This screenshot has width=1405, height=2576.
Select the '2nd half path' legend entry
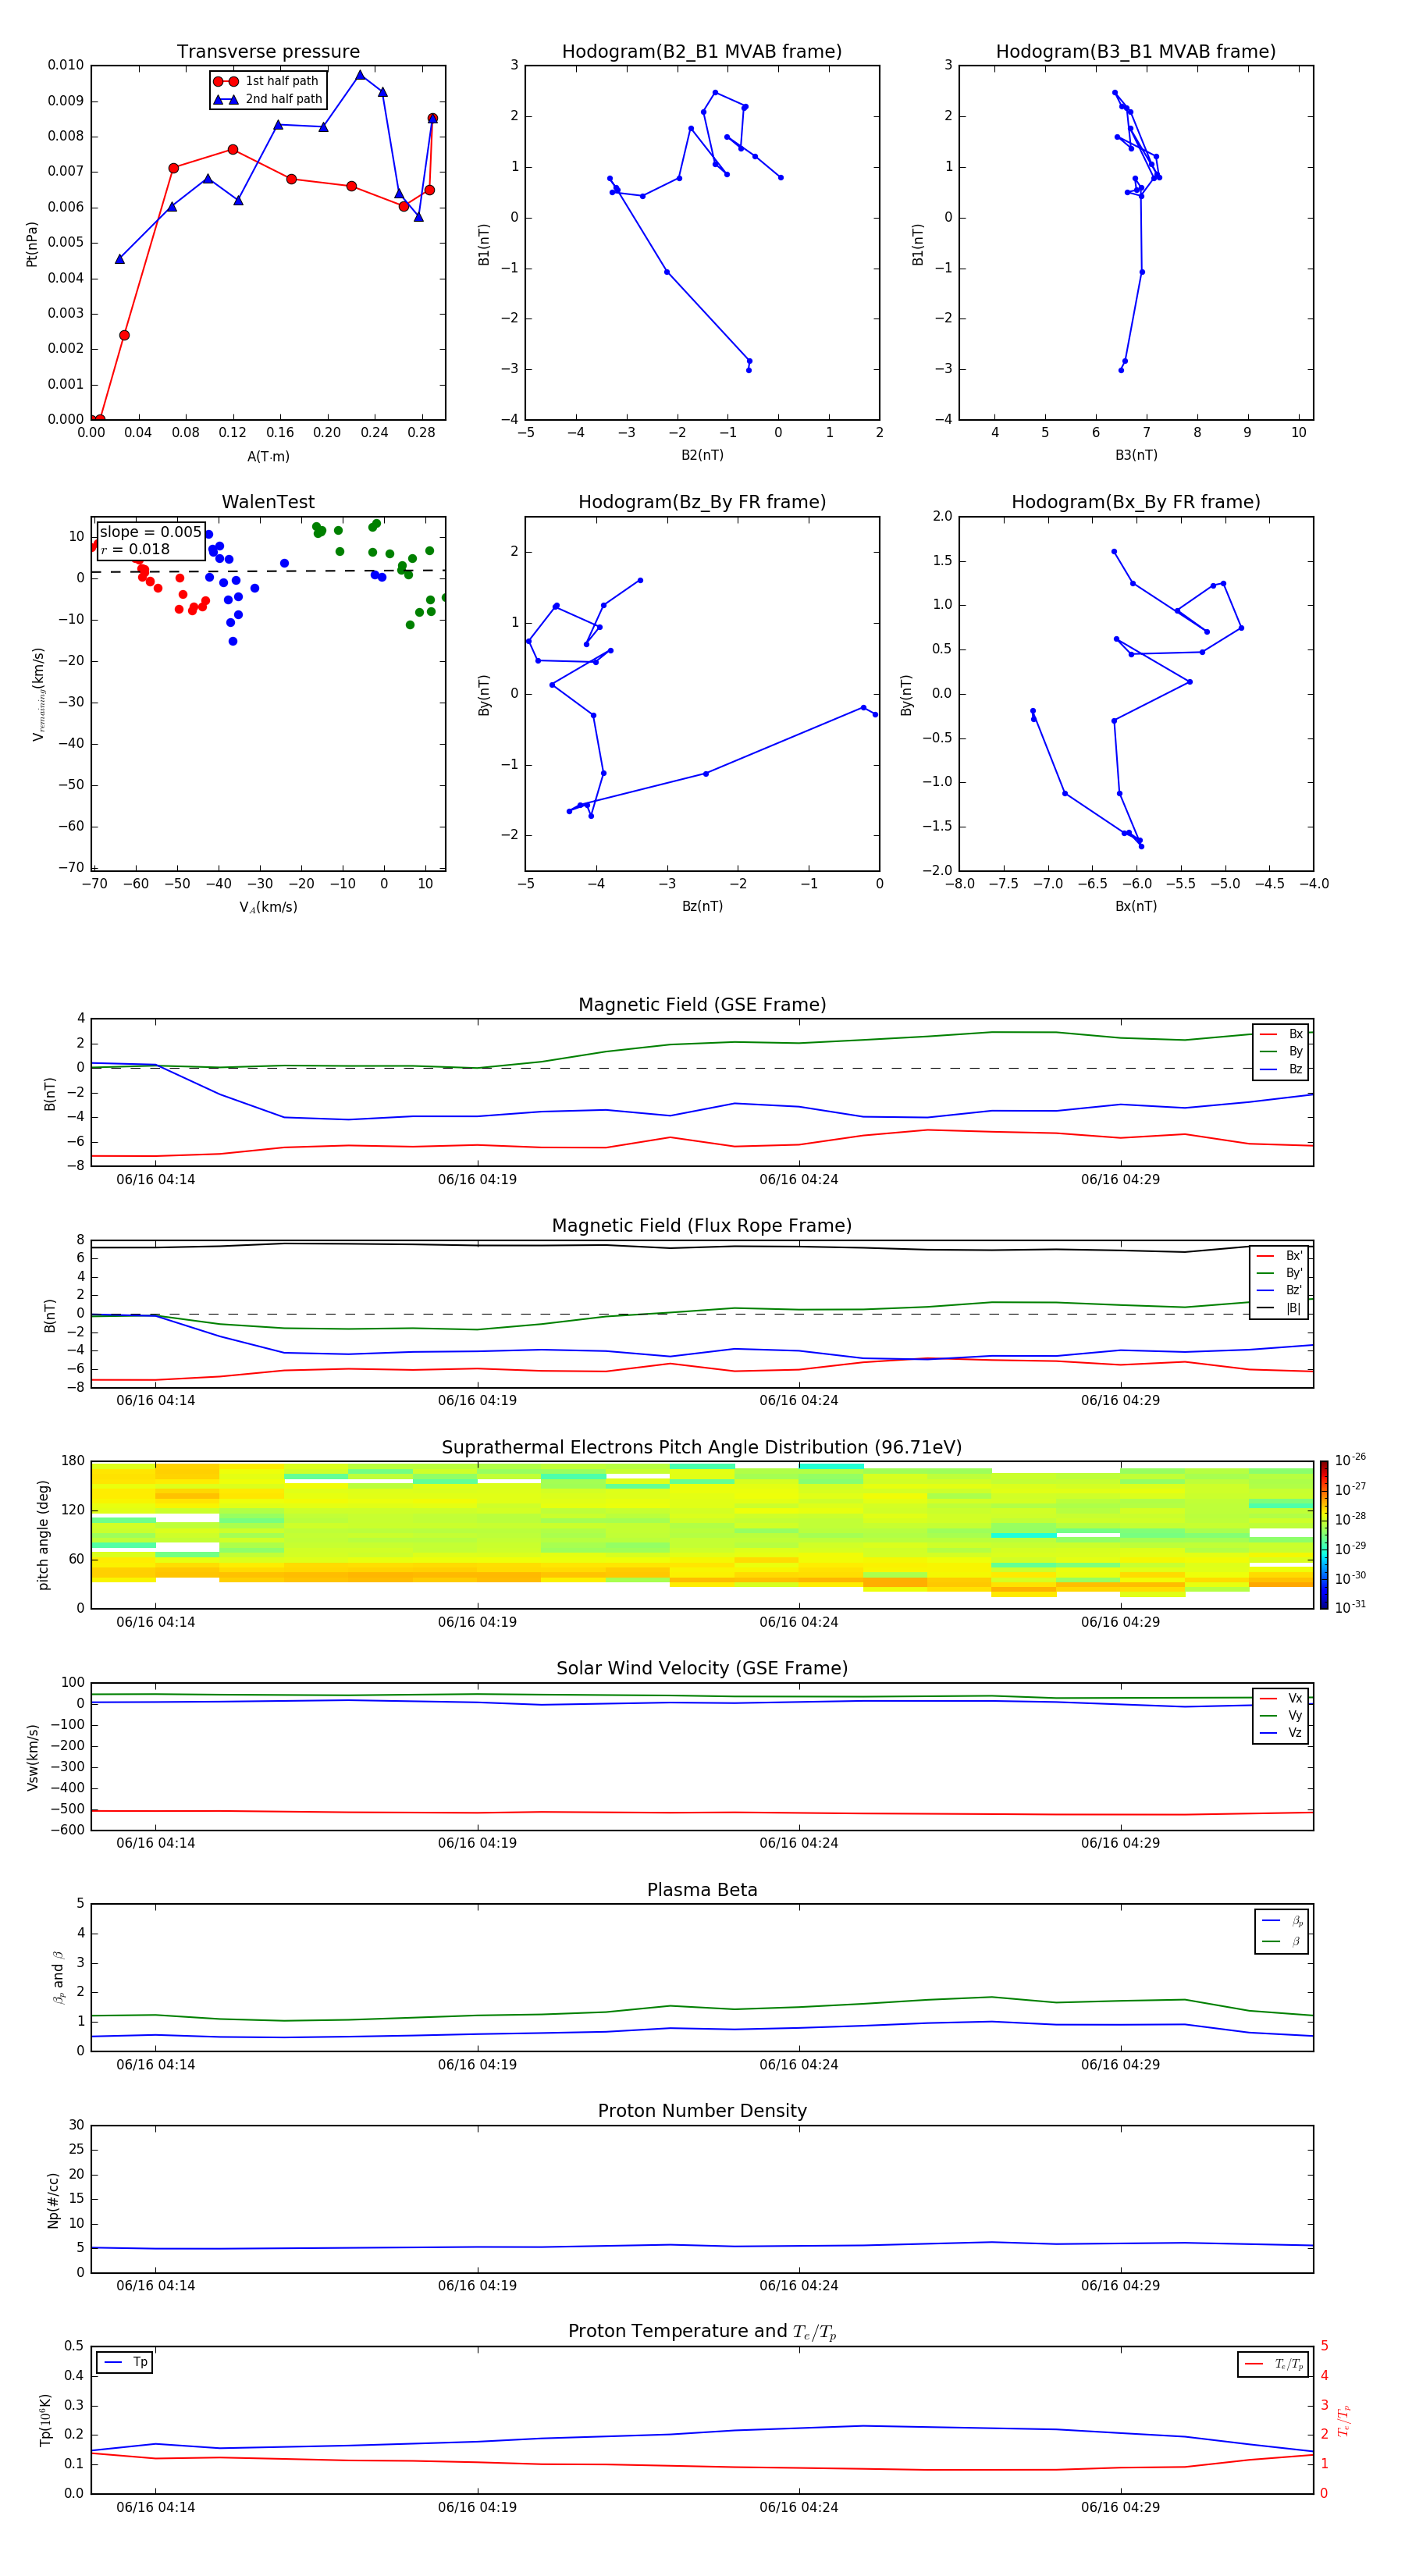tap(268, 99)
